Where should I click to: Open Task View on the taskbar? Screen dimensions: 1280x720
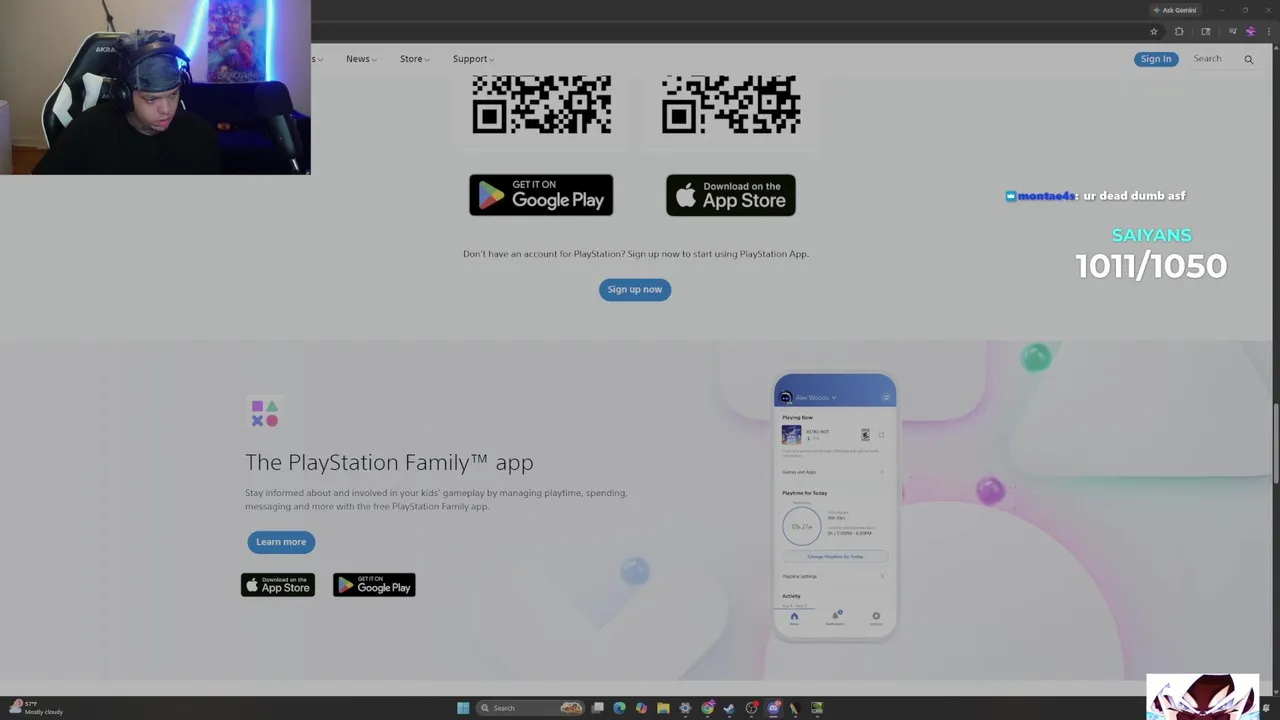click(x=598, y=708)
